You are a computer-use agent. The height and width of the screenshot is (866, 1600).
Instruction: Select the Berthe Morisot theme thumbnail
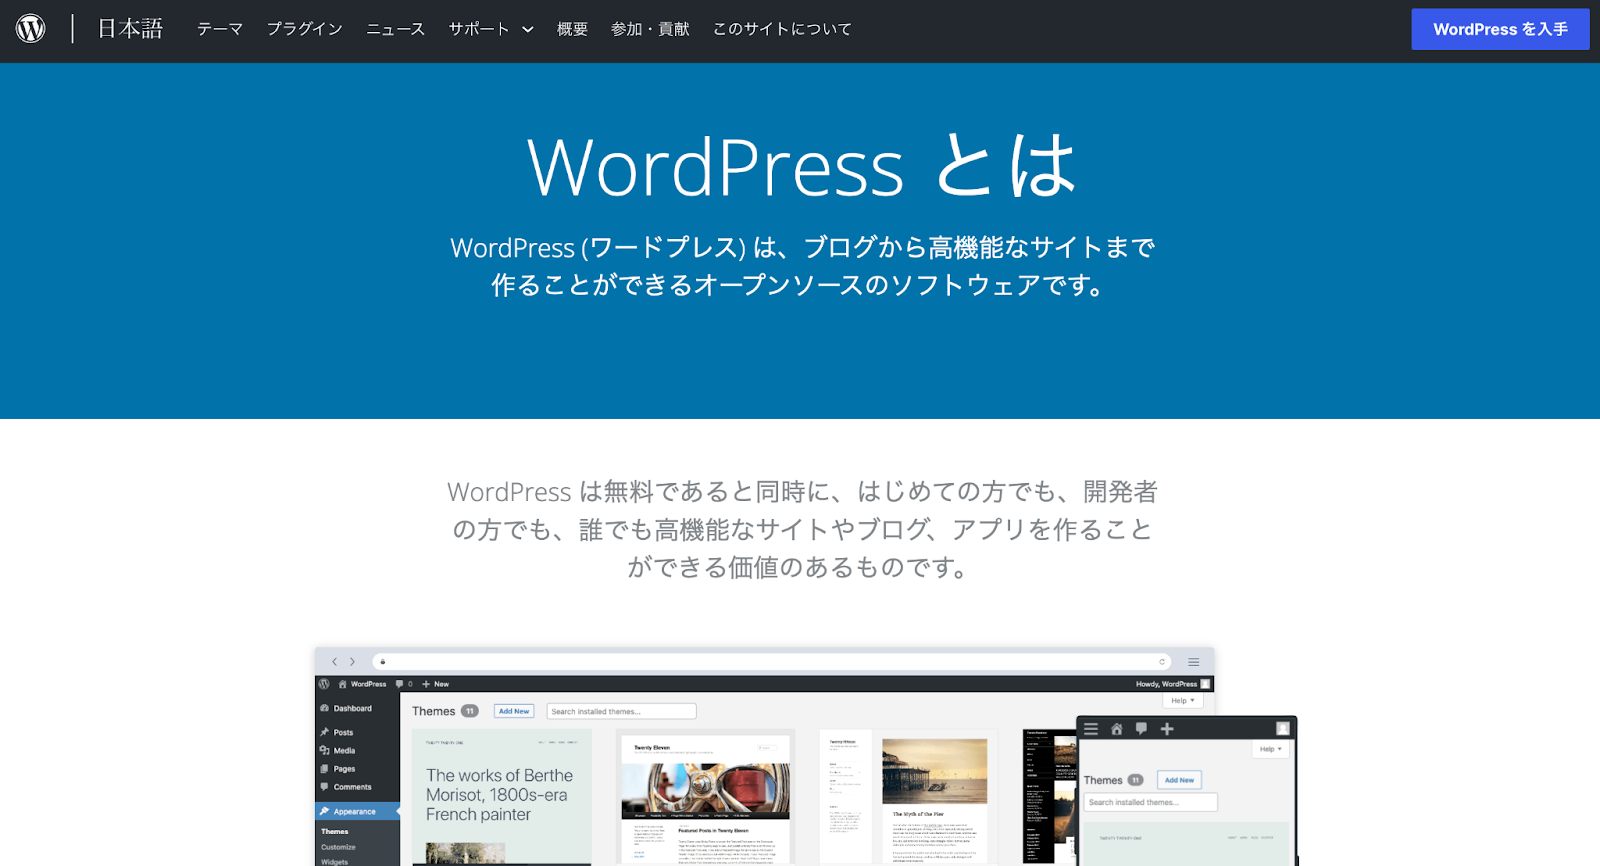click(502, 797)
